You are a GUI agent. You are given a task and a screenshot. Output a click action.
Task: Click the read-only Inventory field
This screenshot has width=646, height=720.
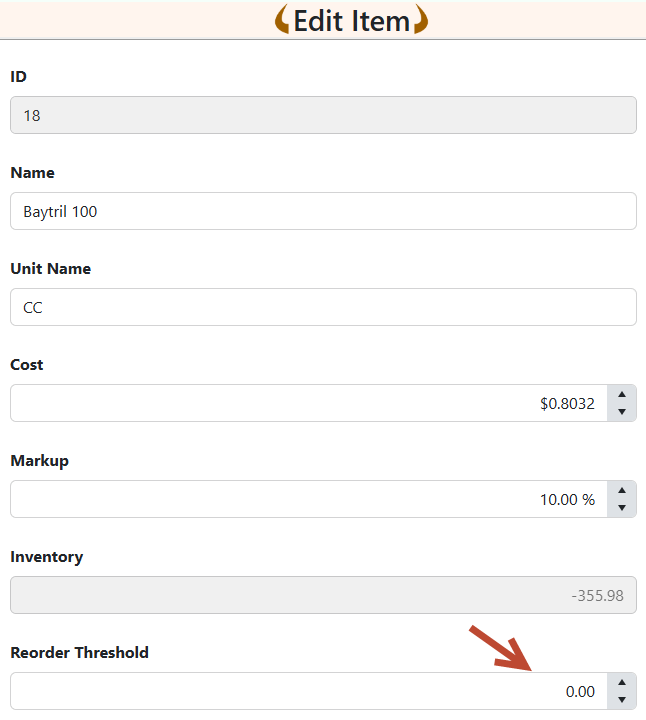pyautogui.click(x=323, y=595)
